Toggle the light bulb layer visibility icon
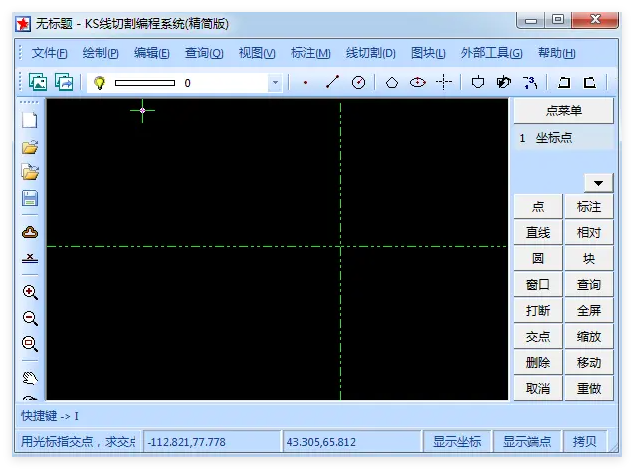This screenshot has height=469, width=634. pyautogui.click(x=99, y=83)
